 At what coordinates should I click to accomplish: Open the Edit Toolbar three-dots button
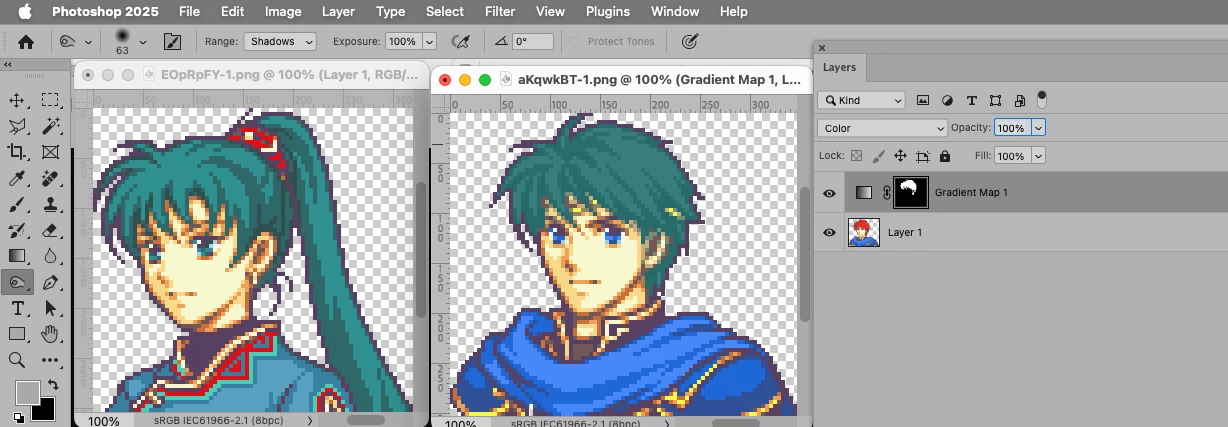[x=50, y=360]
